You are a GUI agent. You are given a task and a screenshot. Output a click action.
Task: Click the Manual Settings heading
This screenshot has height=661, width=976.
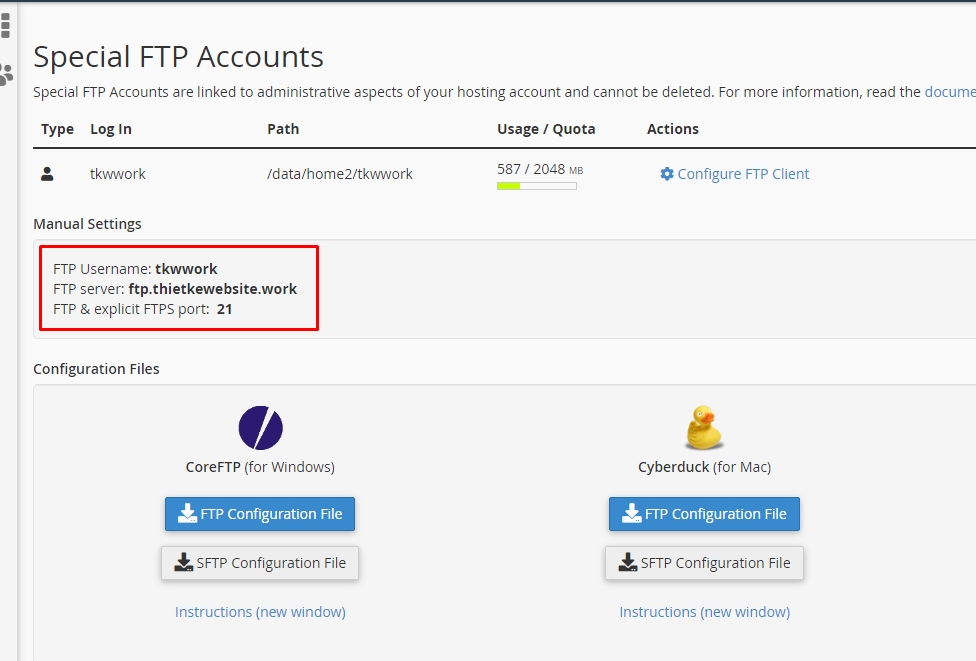click(87, 224)
